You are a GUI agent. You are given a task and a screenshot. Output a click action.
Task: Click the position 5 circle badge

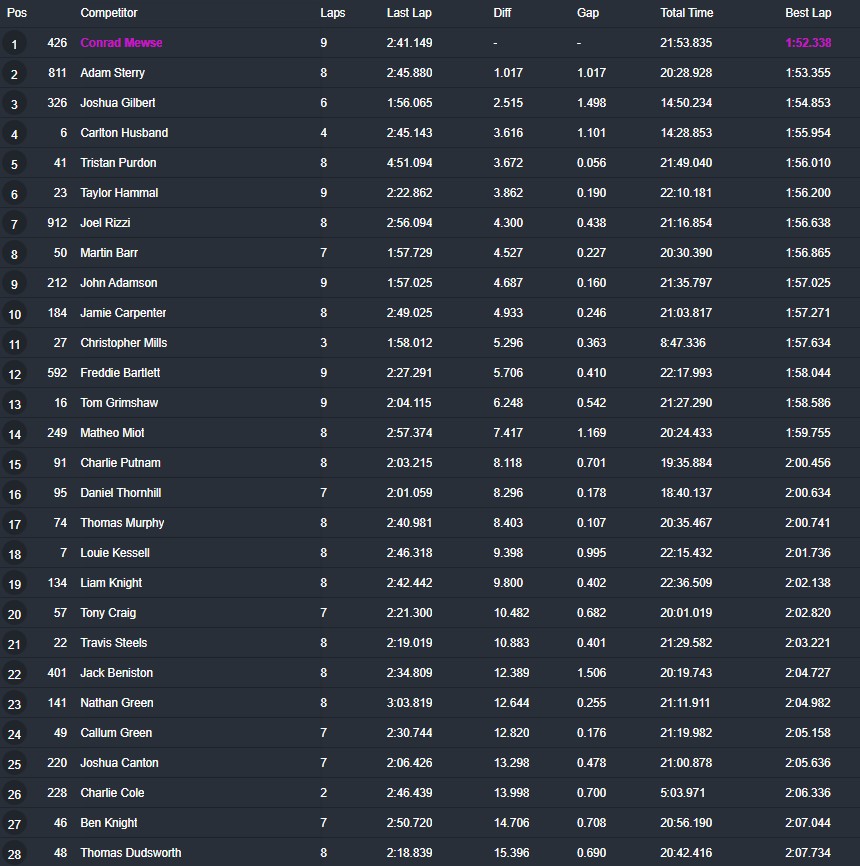coord(14,164)
